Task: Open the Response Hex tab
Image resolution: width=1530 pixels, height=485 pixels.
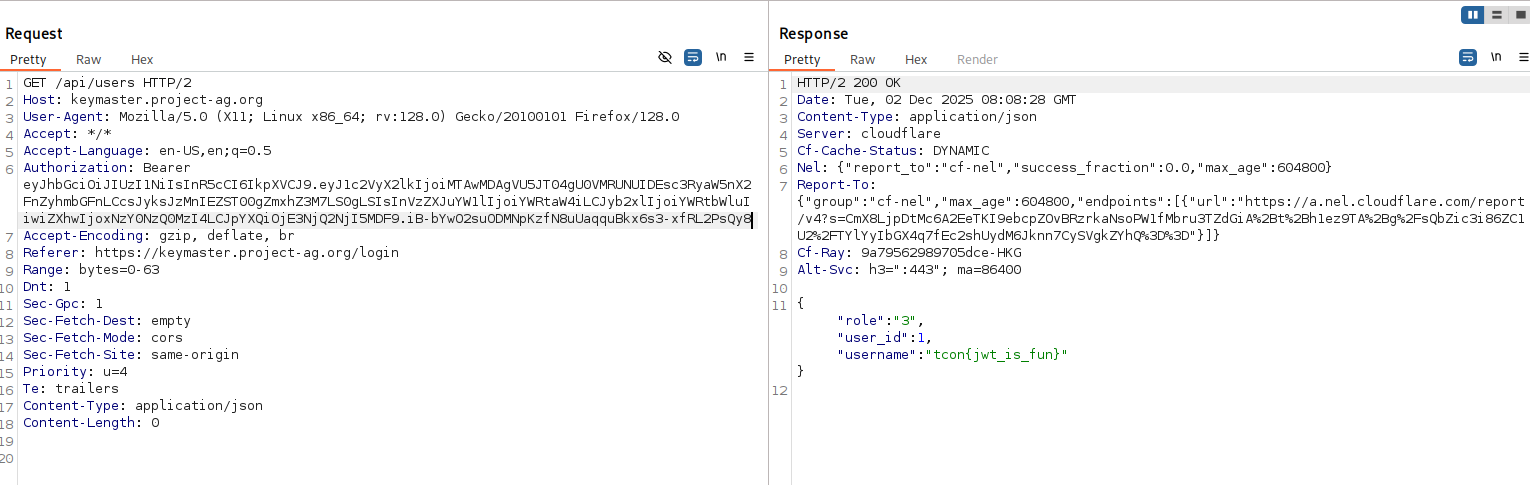Action: (916, 60)
